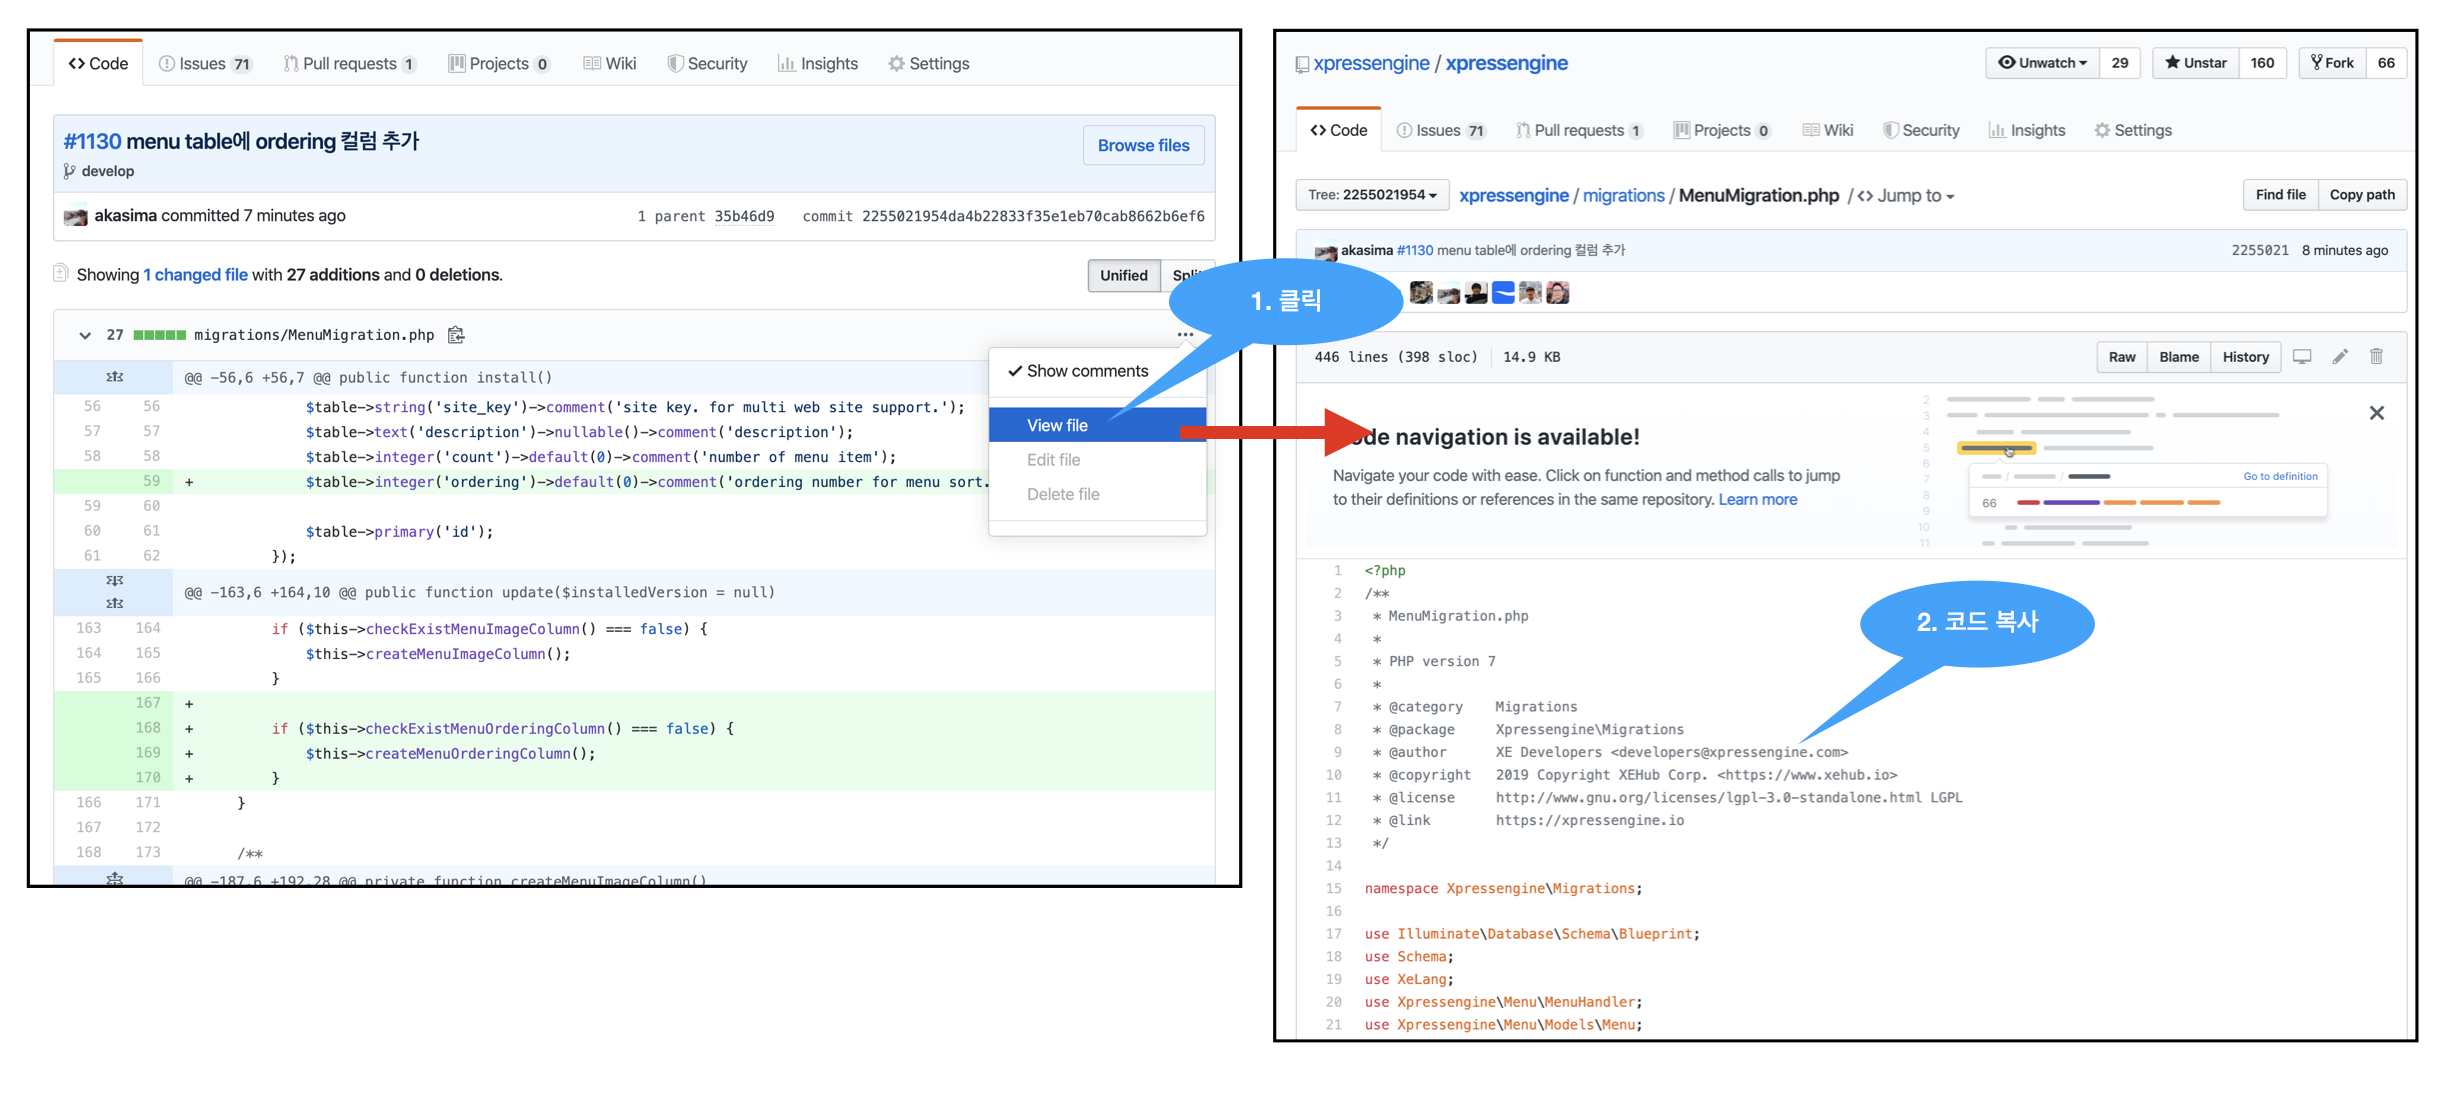Open the Tree: 2255021954 branch dropdown
The height and width of the screenshot is (1102, 2464).
tap(1371, 195)
